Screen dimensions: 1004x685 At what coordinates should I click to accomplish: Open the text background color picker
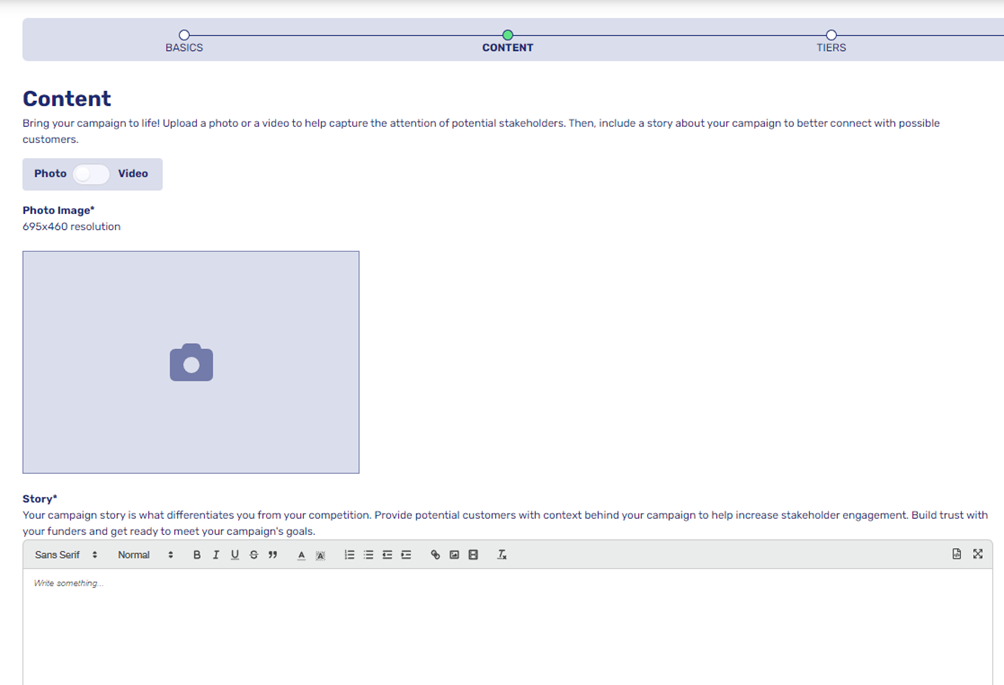click(320, 555)
